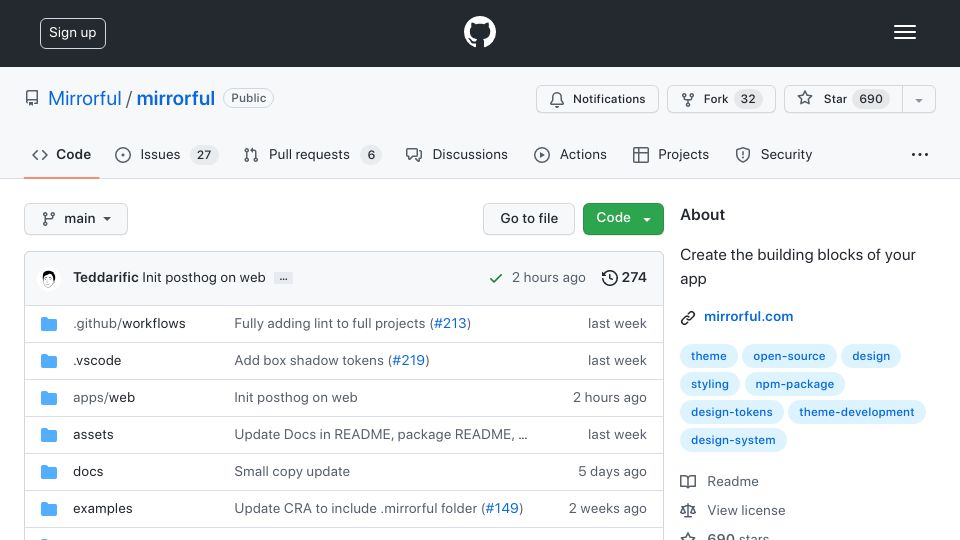
Task: Click Teddarific's avatar image
Action: 49,279
